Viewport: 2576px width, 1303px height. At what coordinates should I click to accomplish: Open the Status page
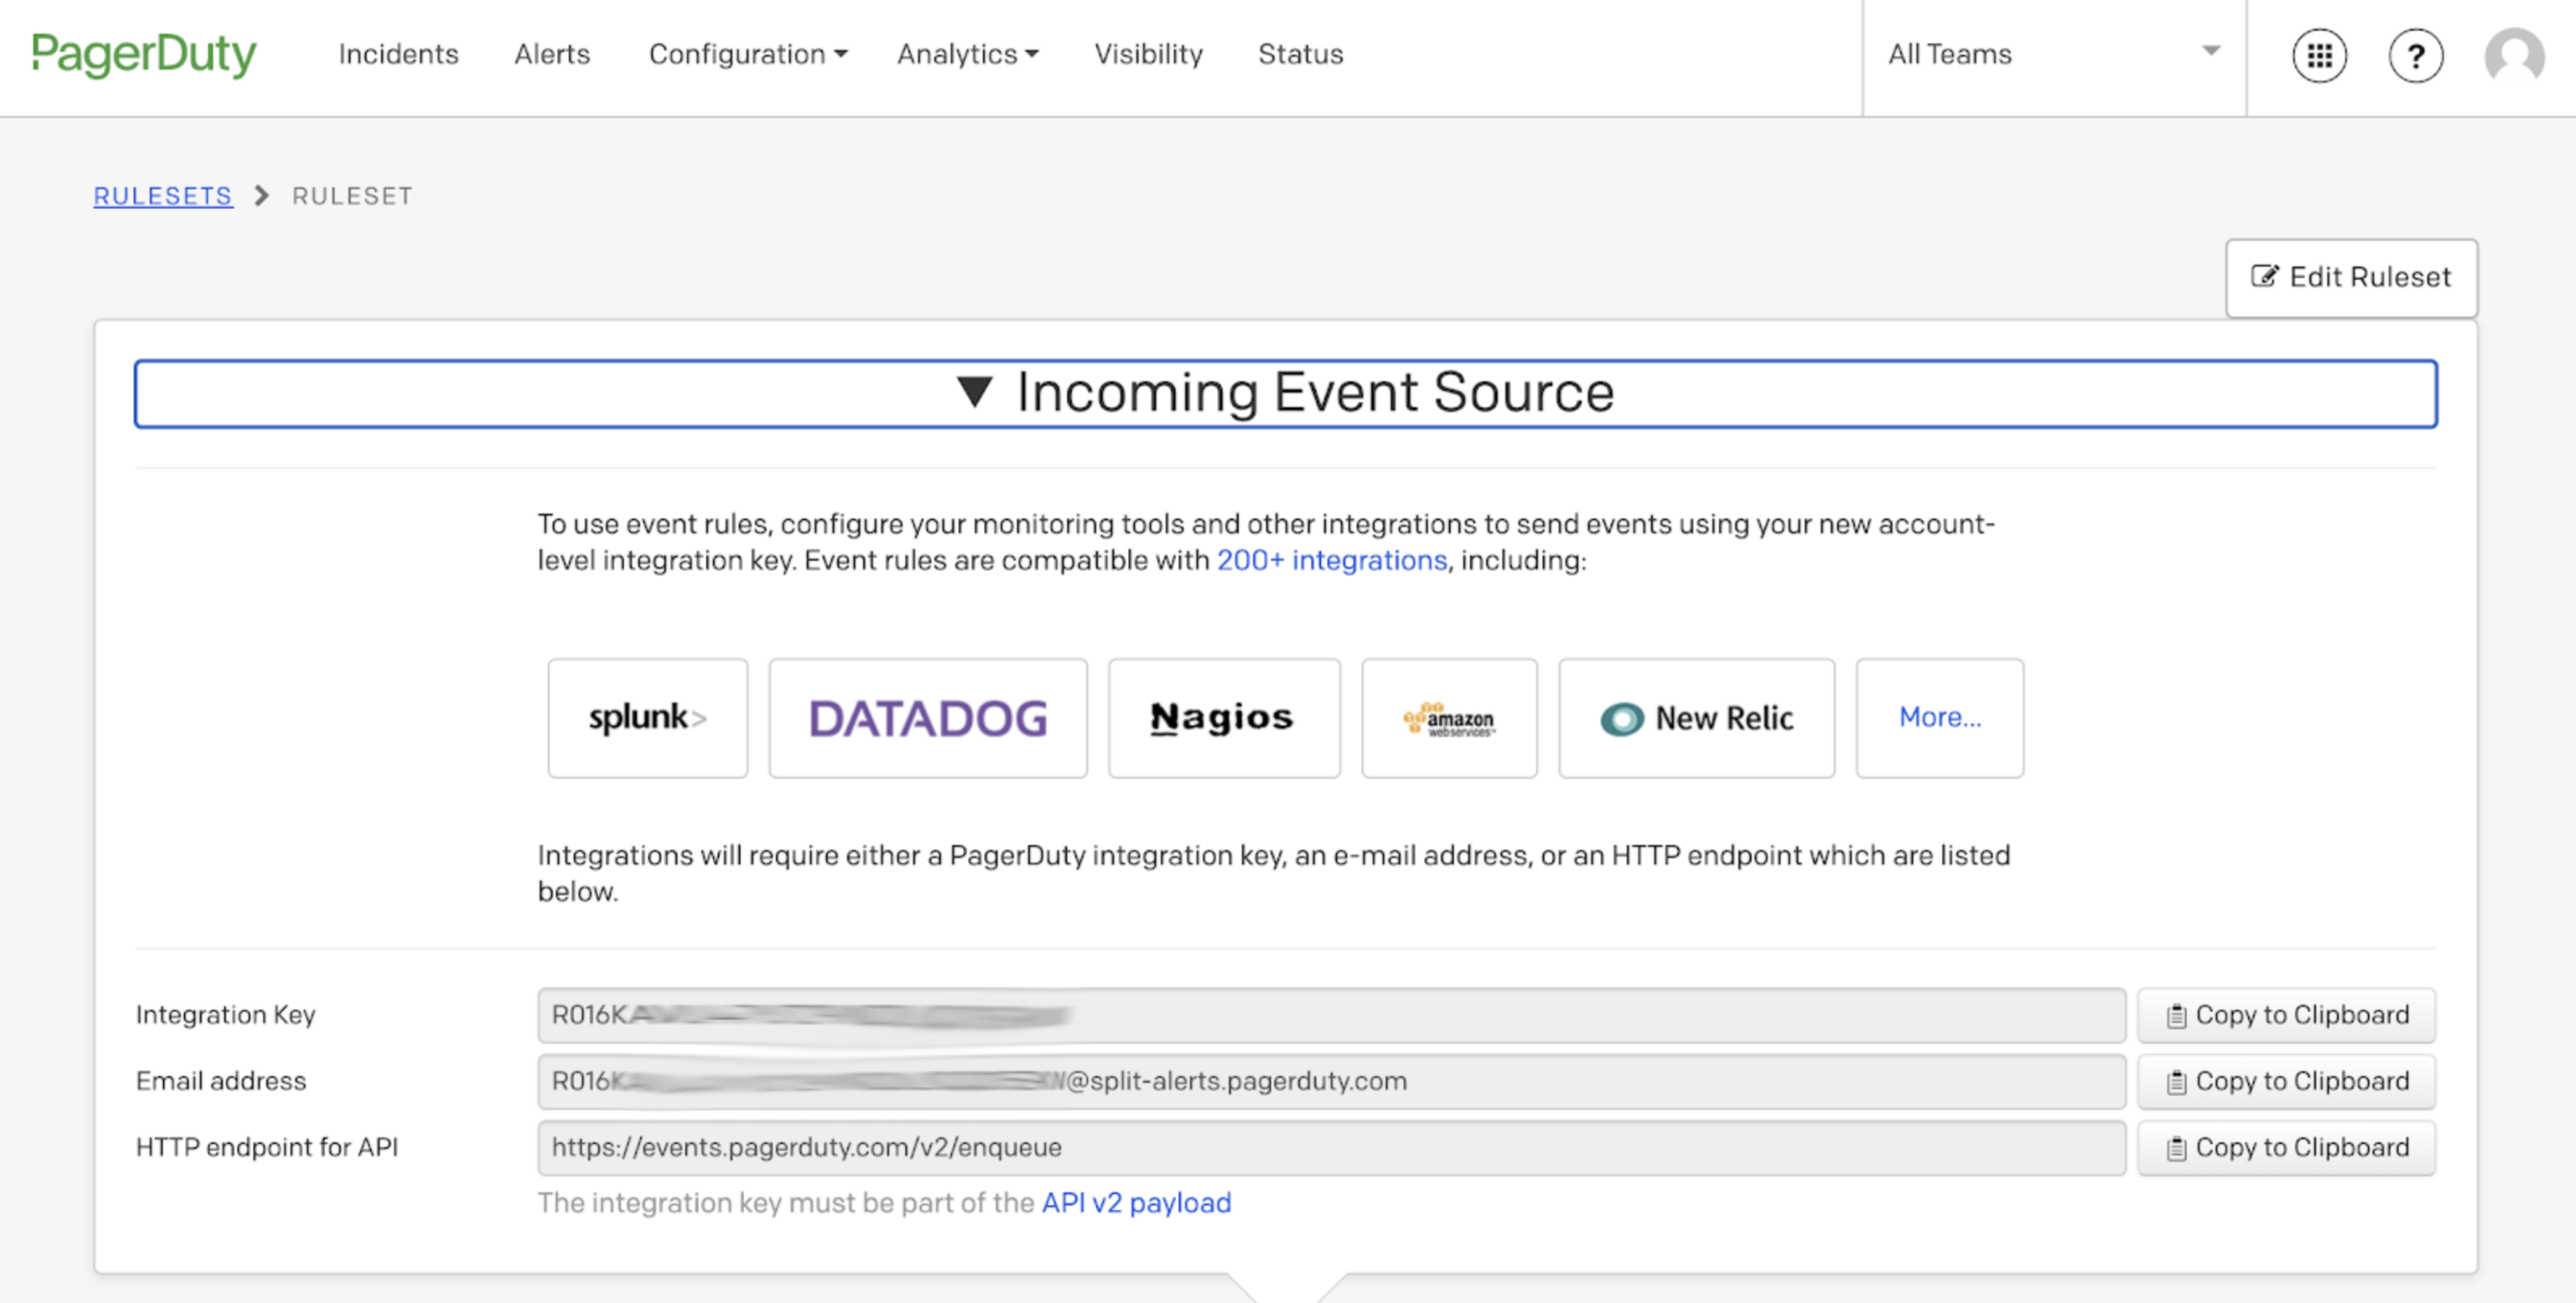1300,54
